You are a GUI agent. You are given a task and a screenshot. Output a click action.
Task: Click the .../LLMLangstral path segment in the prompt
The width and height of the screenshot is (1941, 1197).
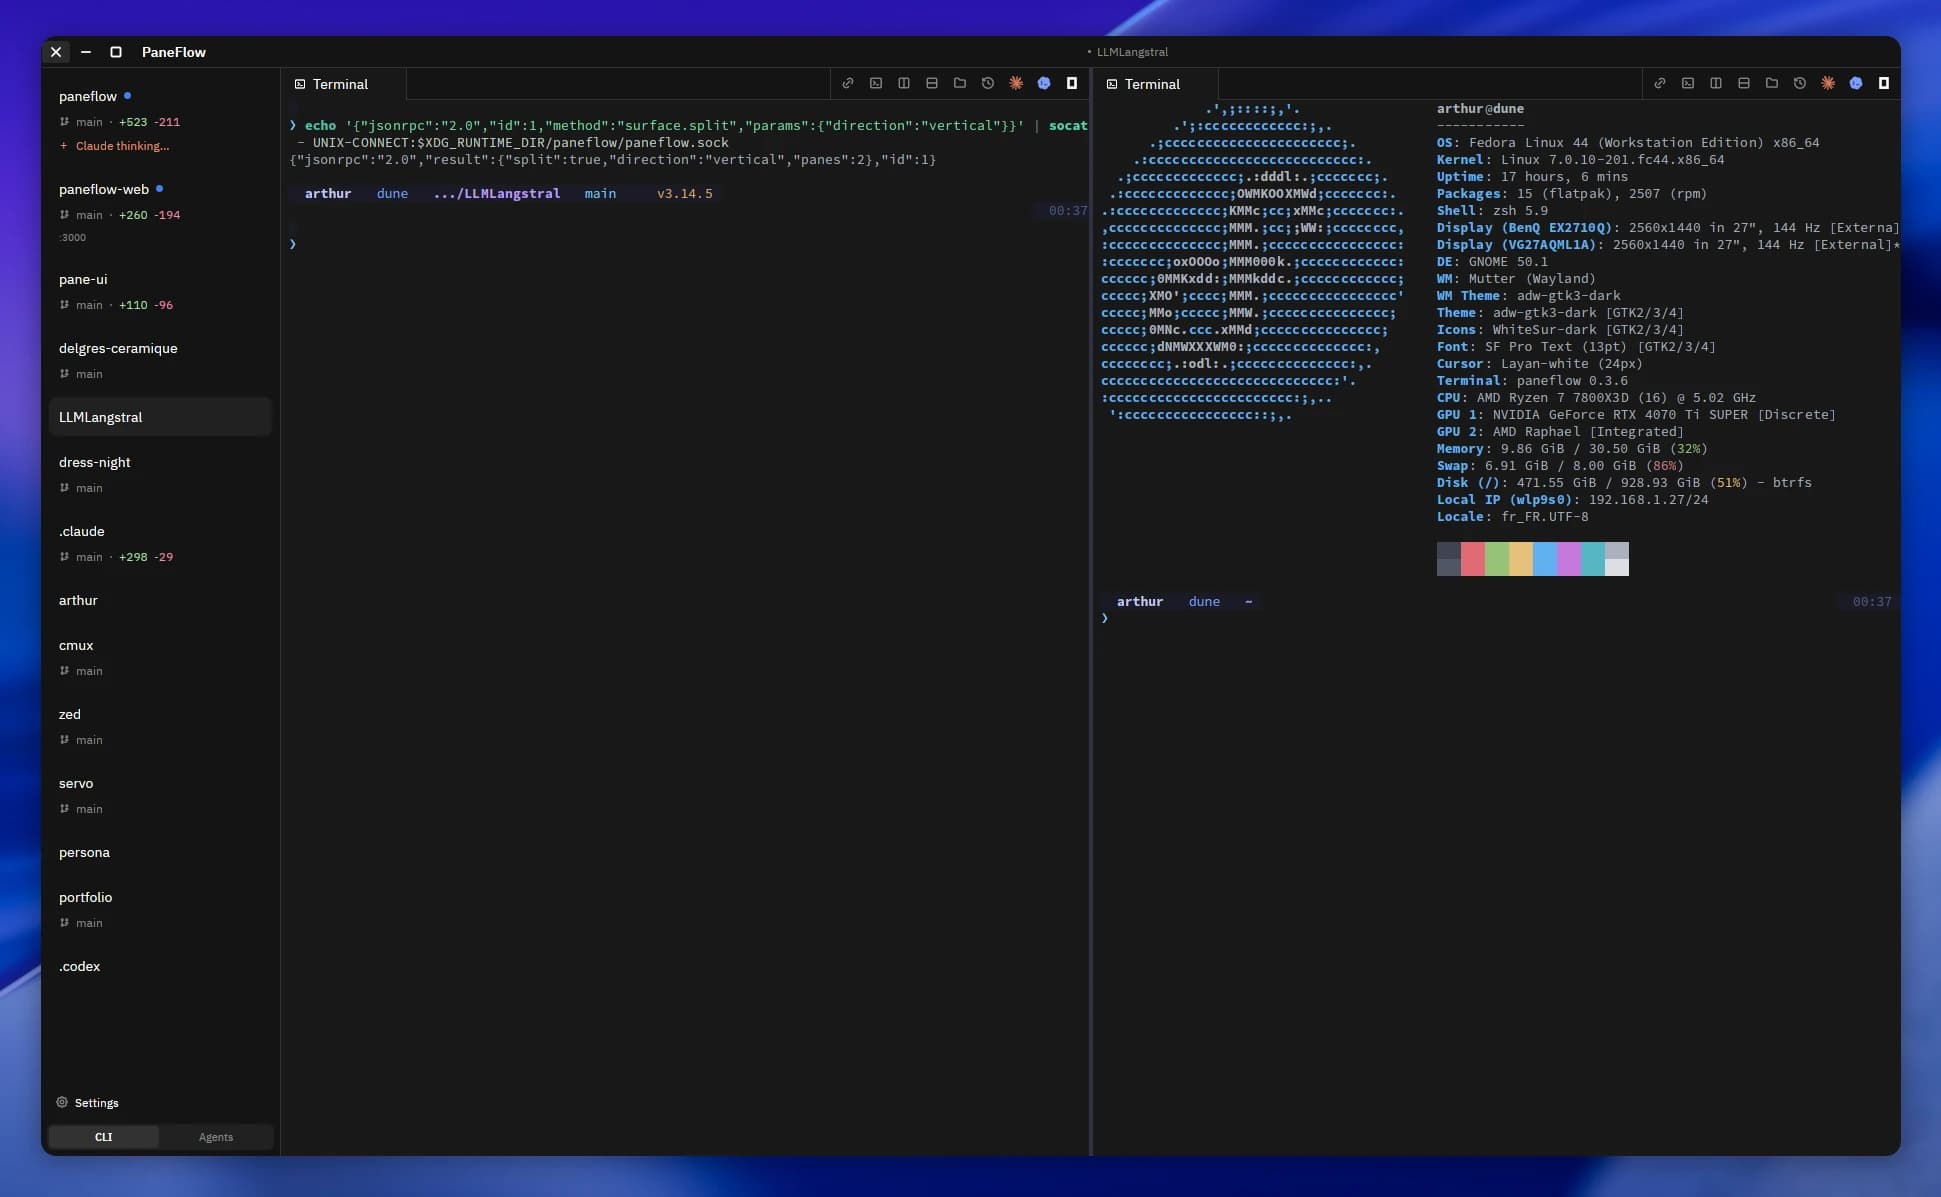tap(496, 194)
